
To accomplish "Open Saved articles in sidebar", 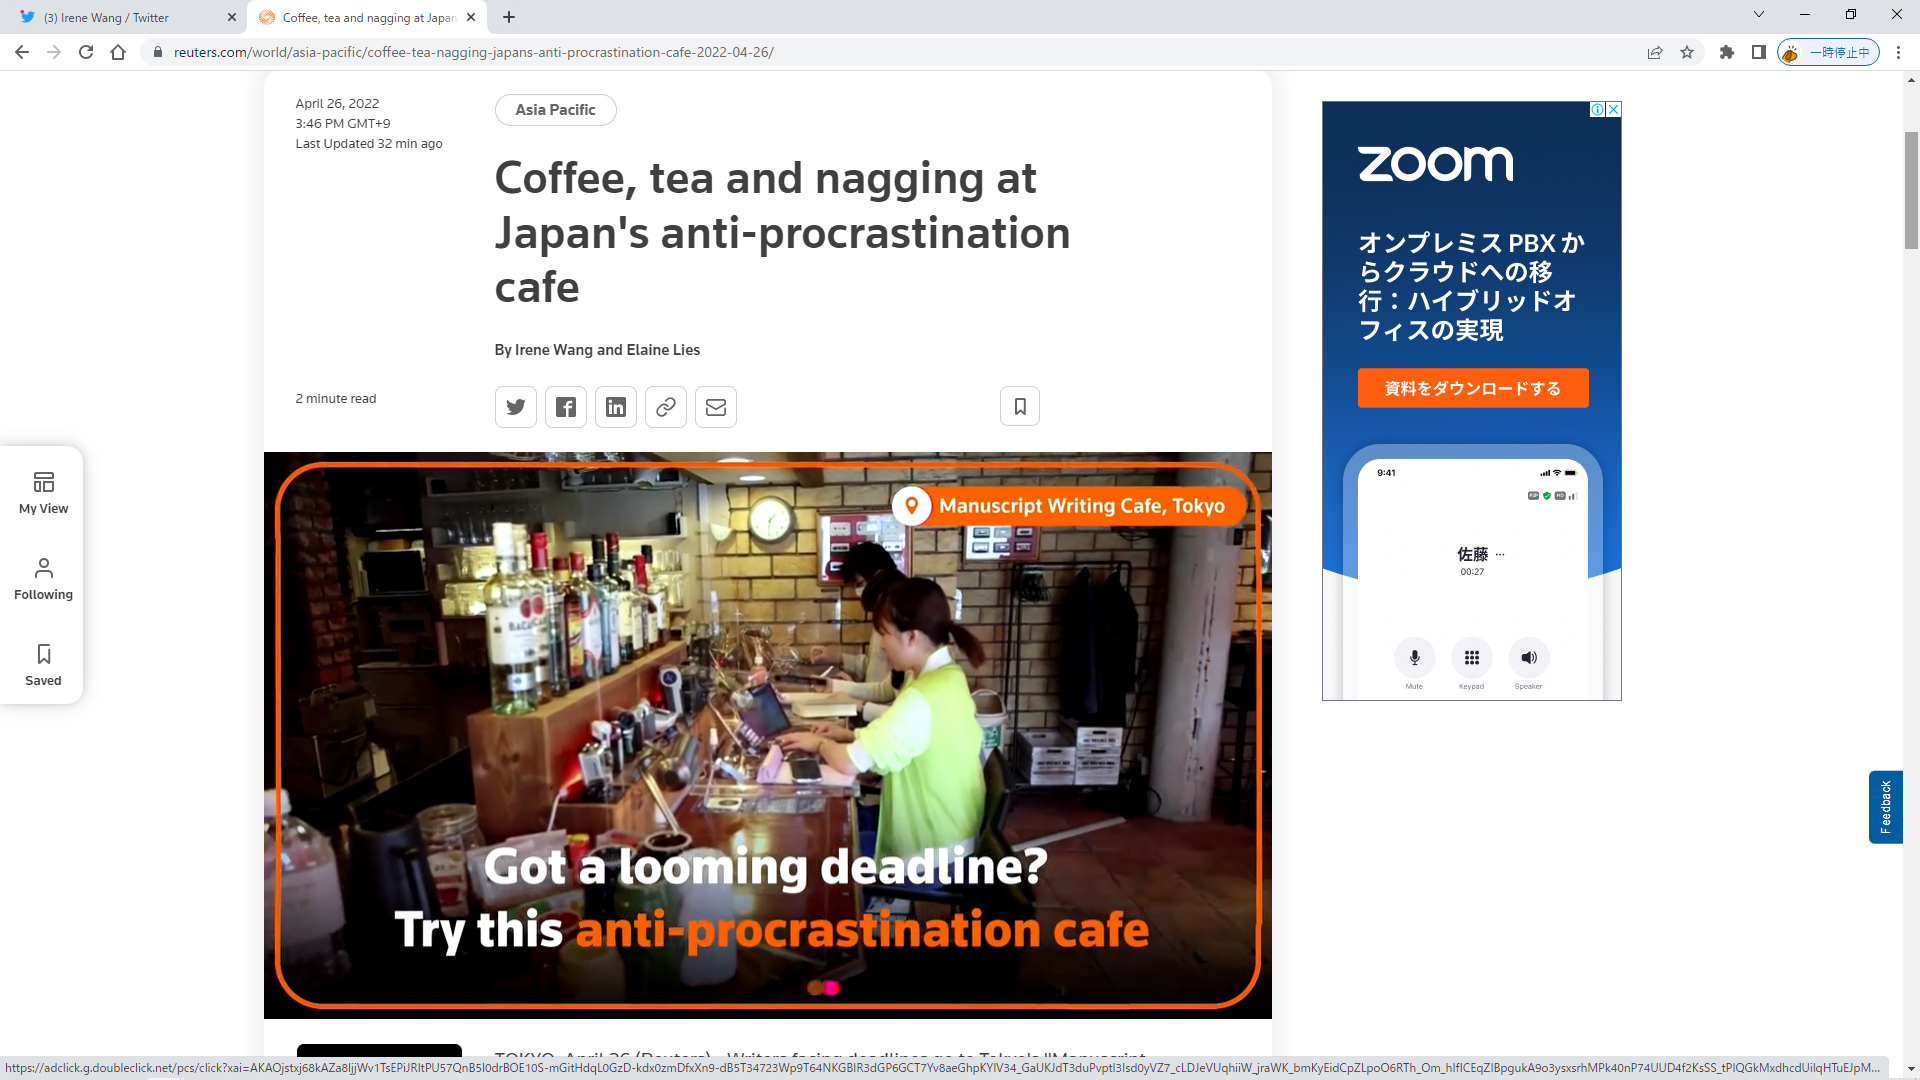I will (43, 665).
